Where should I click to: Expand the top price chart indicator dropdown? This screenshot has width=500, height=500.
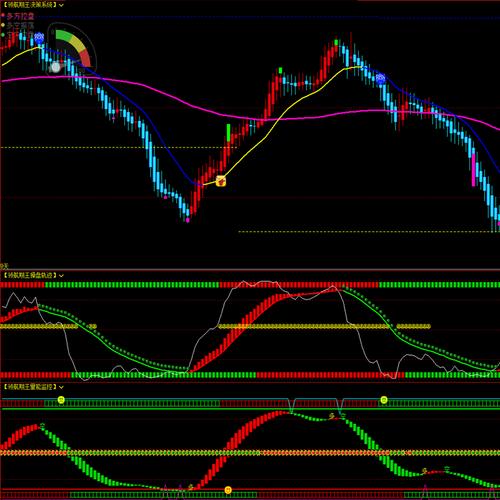point(61,5)
